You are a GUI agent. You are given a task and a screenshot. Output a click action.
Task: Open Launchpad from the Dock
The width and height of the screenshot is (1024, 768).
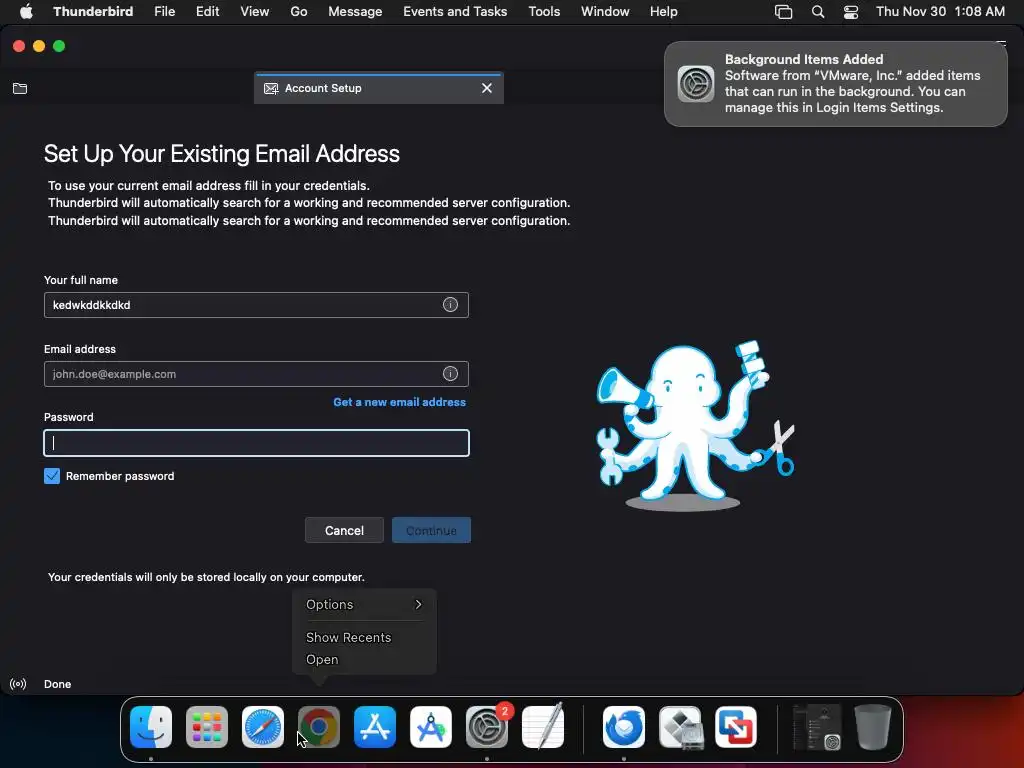[x=207, y=727]
